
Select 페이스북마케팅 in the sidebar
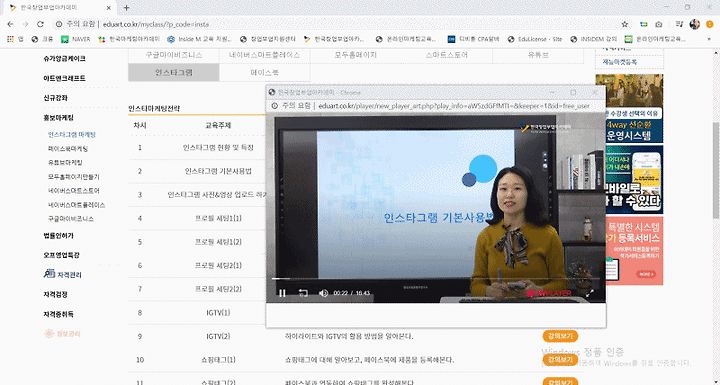coord(68,149)
